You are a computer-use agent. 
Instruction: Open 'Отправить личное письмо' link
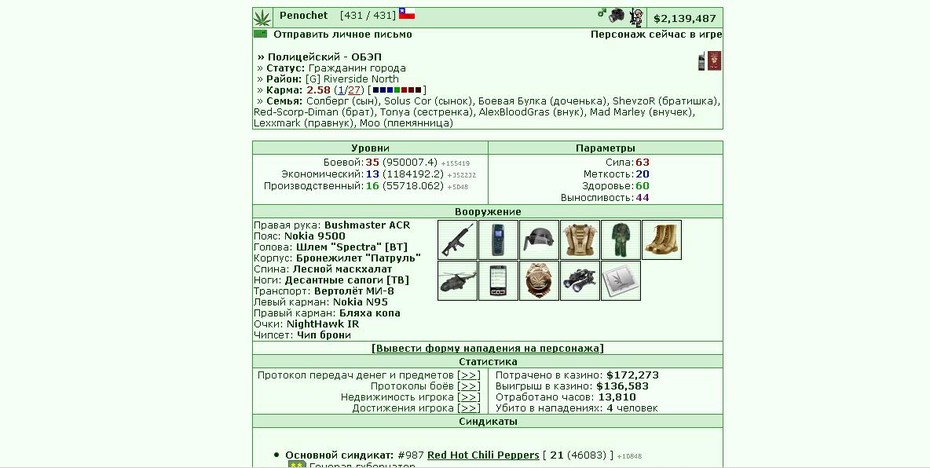tap(343, 34)
